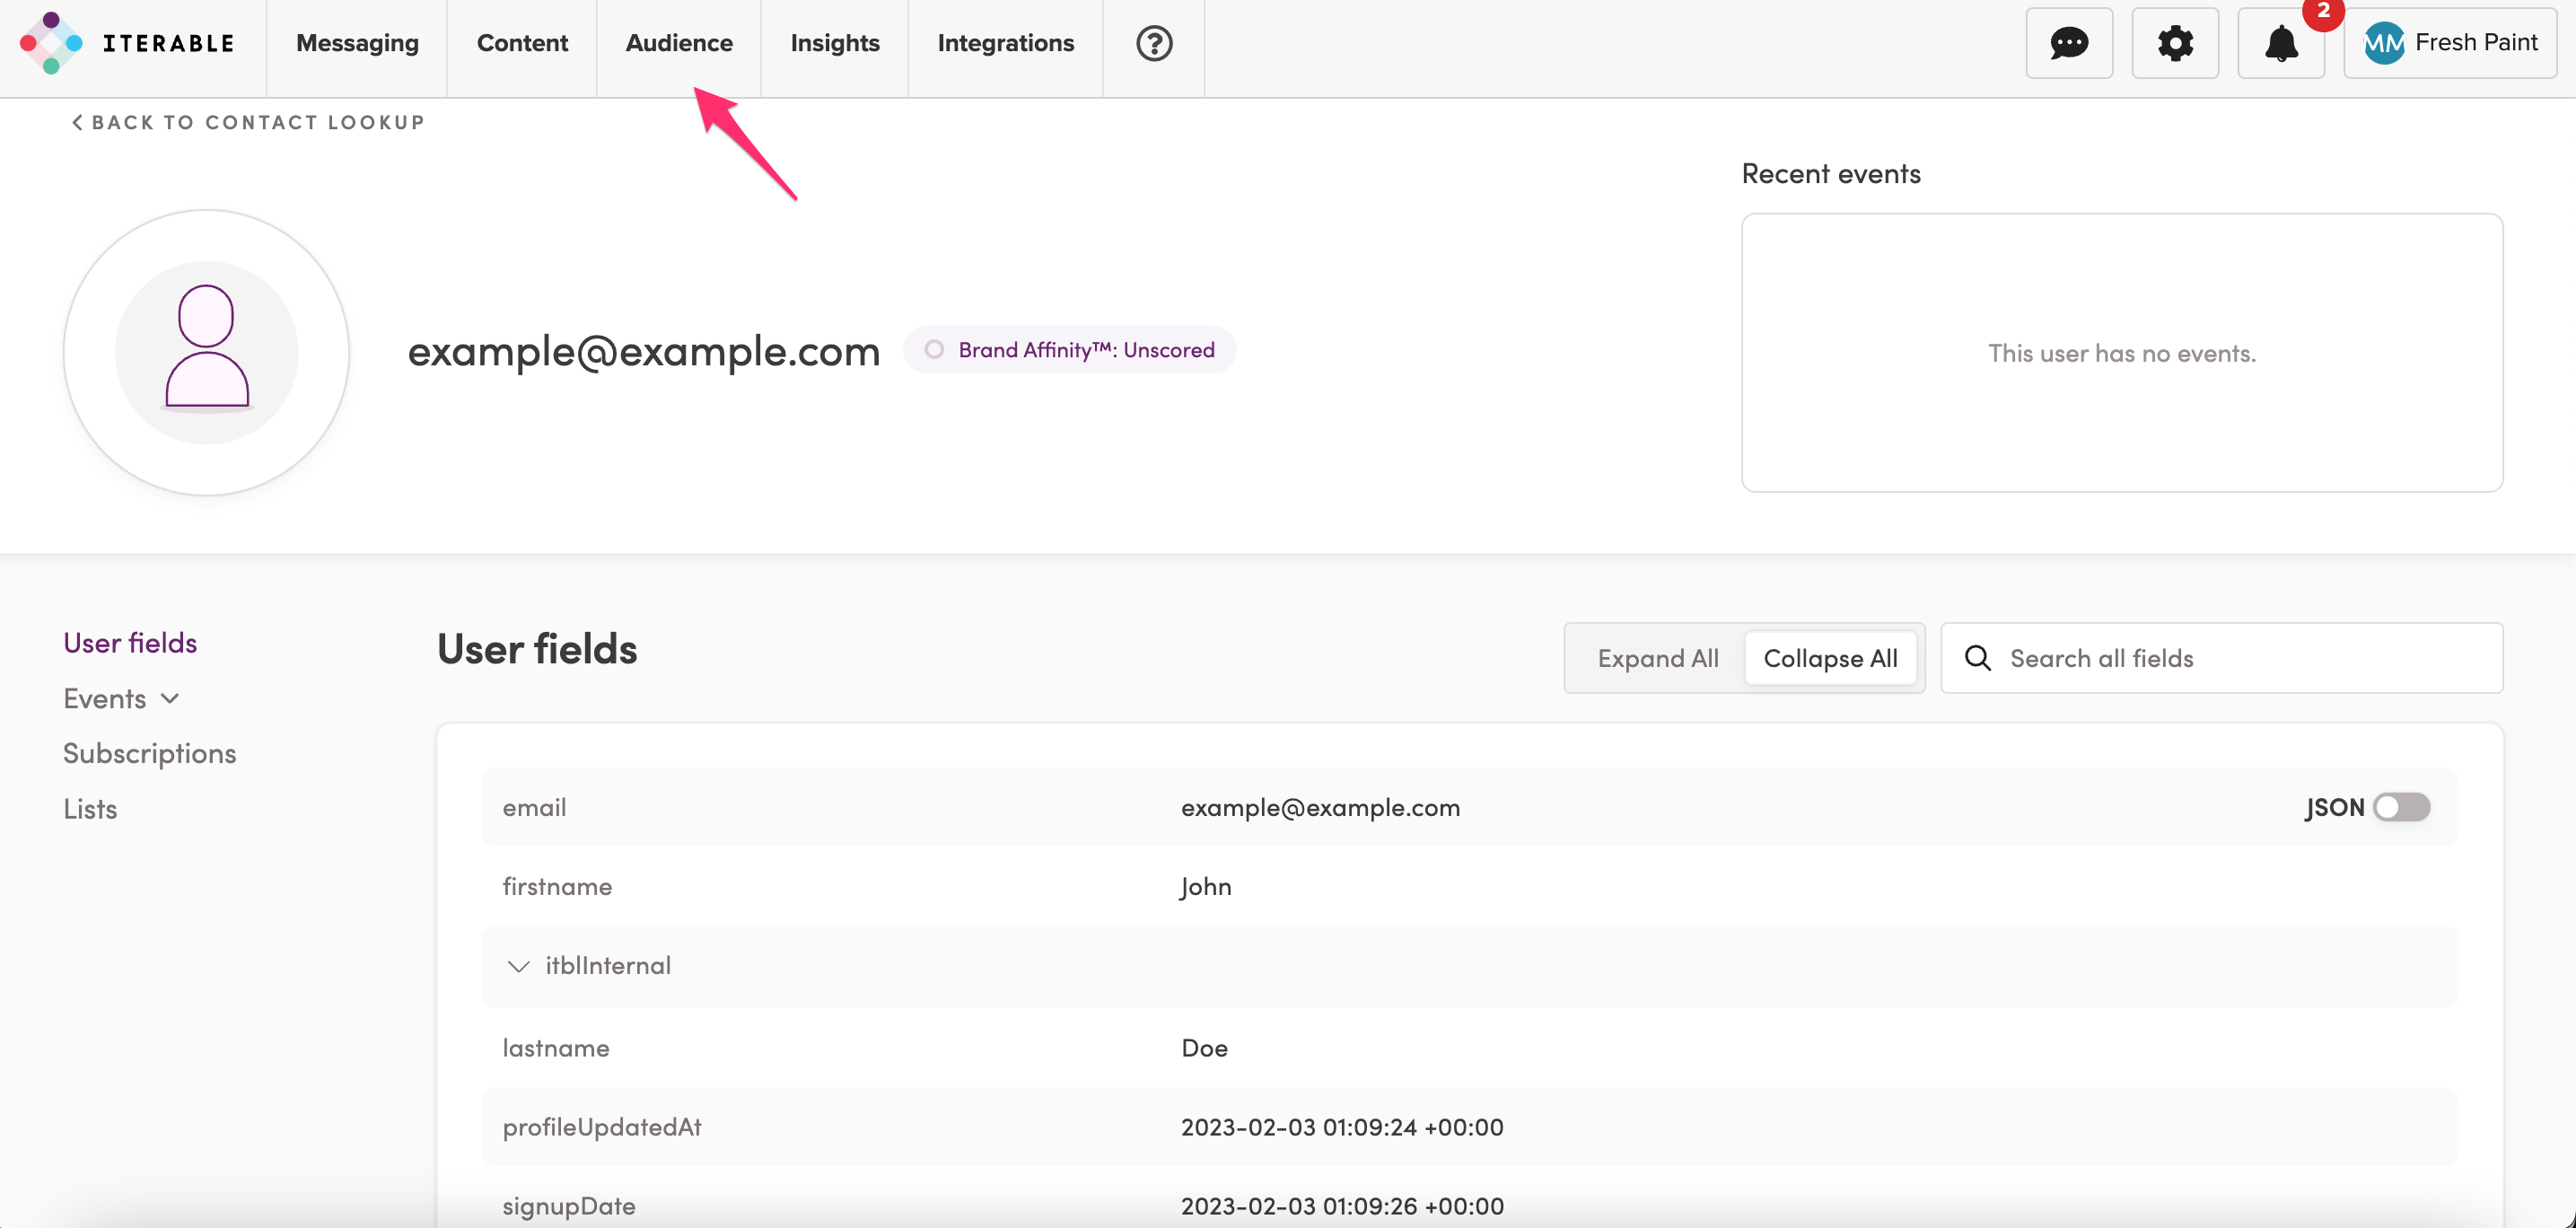Go back to contact lookup

pos(248,122)
